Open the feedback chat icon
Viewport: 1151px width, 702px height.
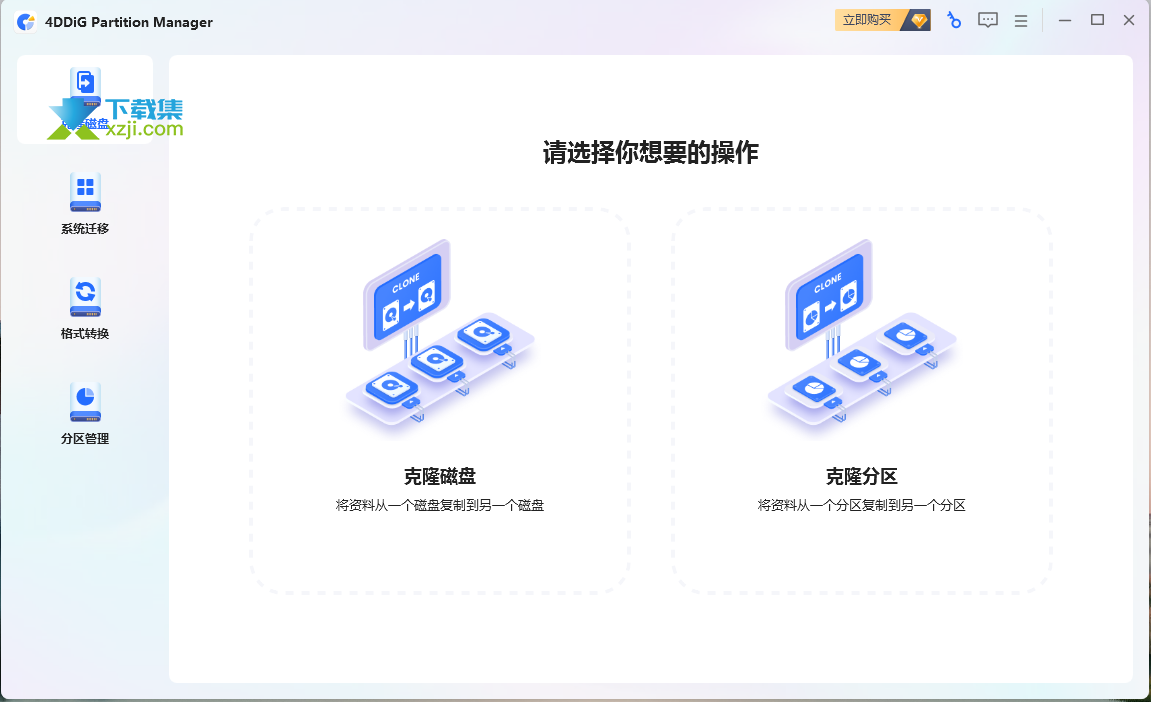click(x=987, y=21)
